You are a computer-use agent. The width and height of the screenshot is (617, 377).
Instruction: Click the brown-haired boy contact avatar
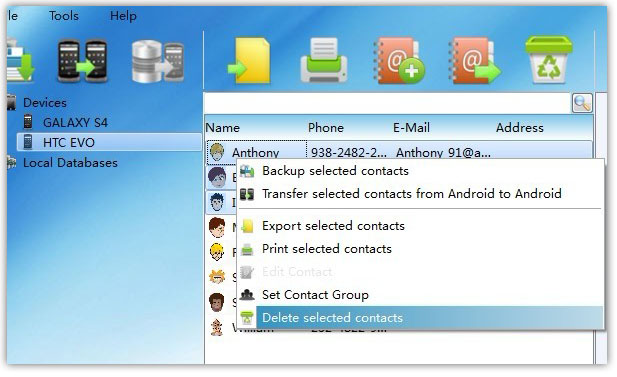pyautogui.click(x=217, y=227)
